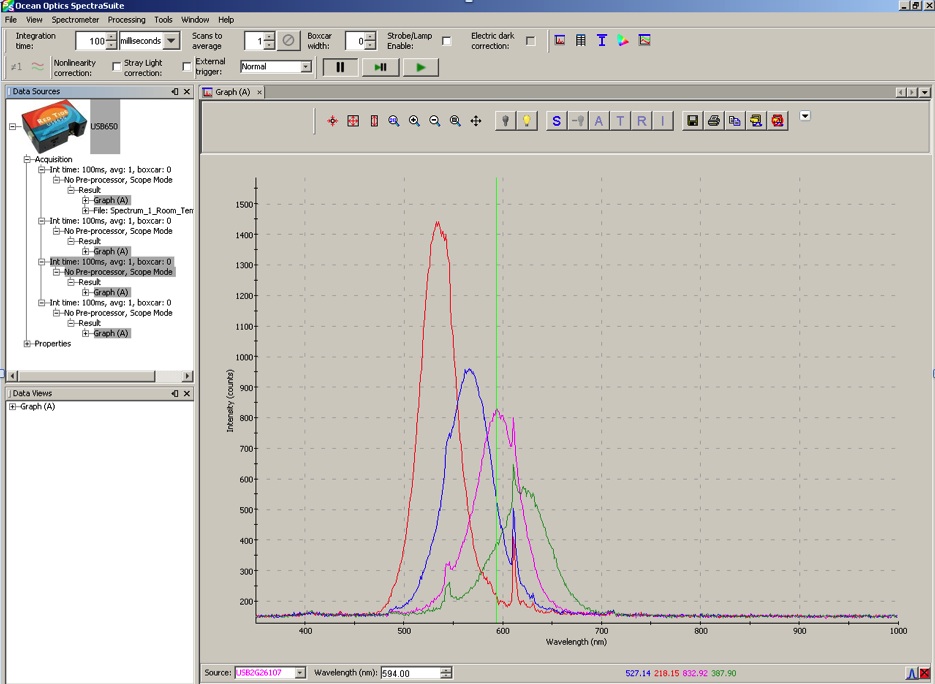Viewport: 935px width, 684px height.
Task: Open the integration time units dropdown
Action: (x=171, y=41)
